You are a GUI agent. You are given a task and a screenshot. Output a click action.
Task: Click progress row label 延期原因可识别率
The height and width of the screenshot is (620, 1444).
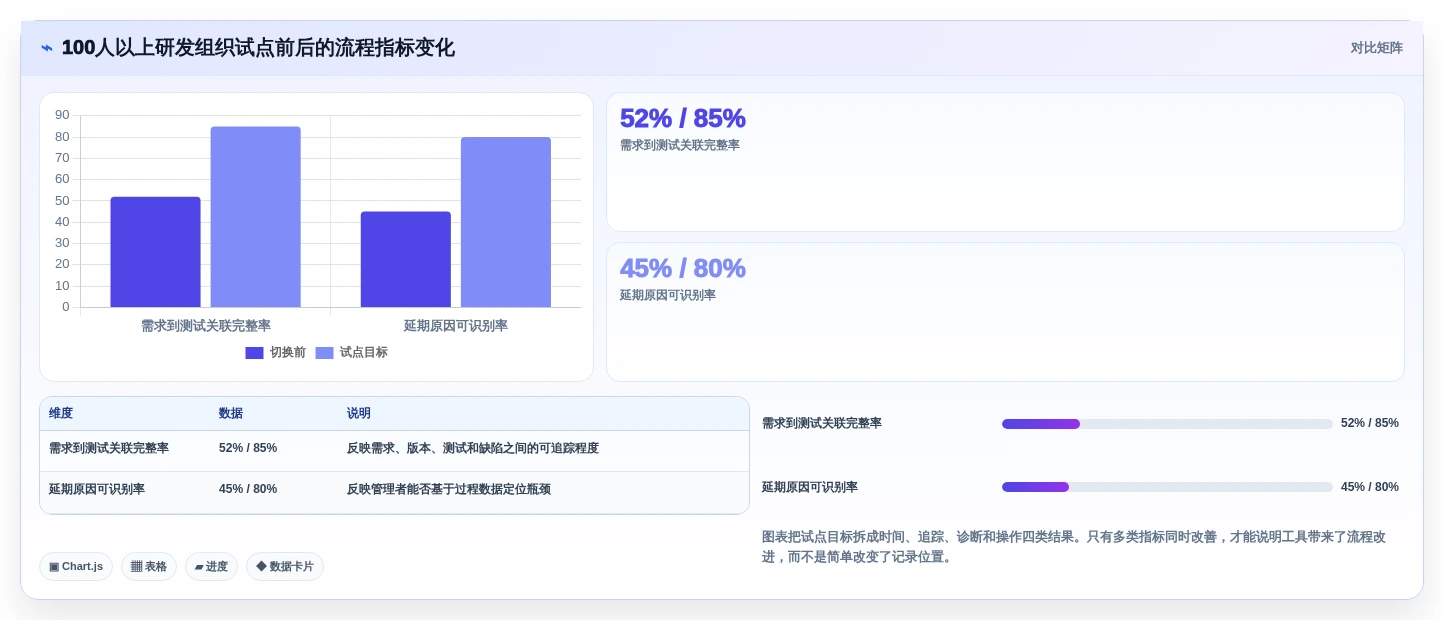810,487
